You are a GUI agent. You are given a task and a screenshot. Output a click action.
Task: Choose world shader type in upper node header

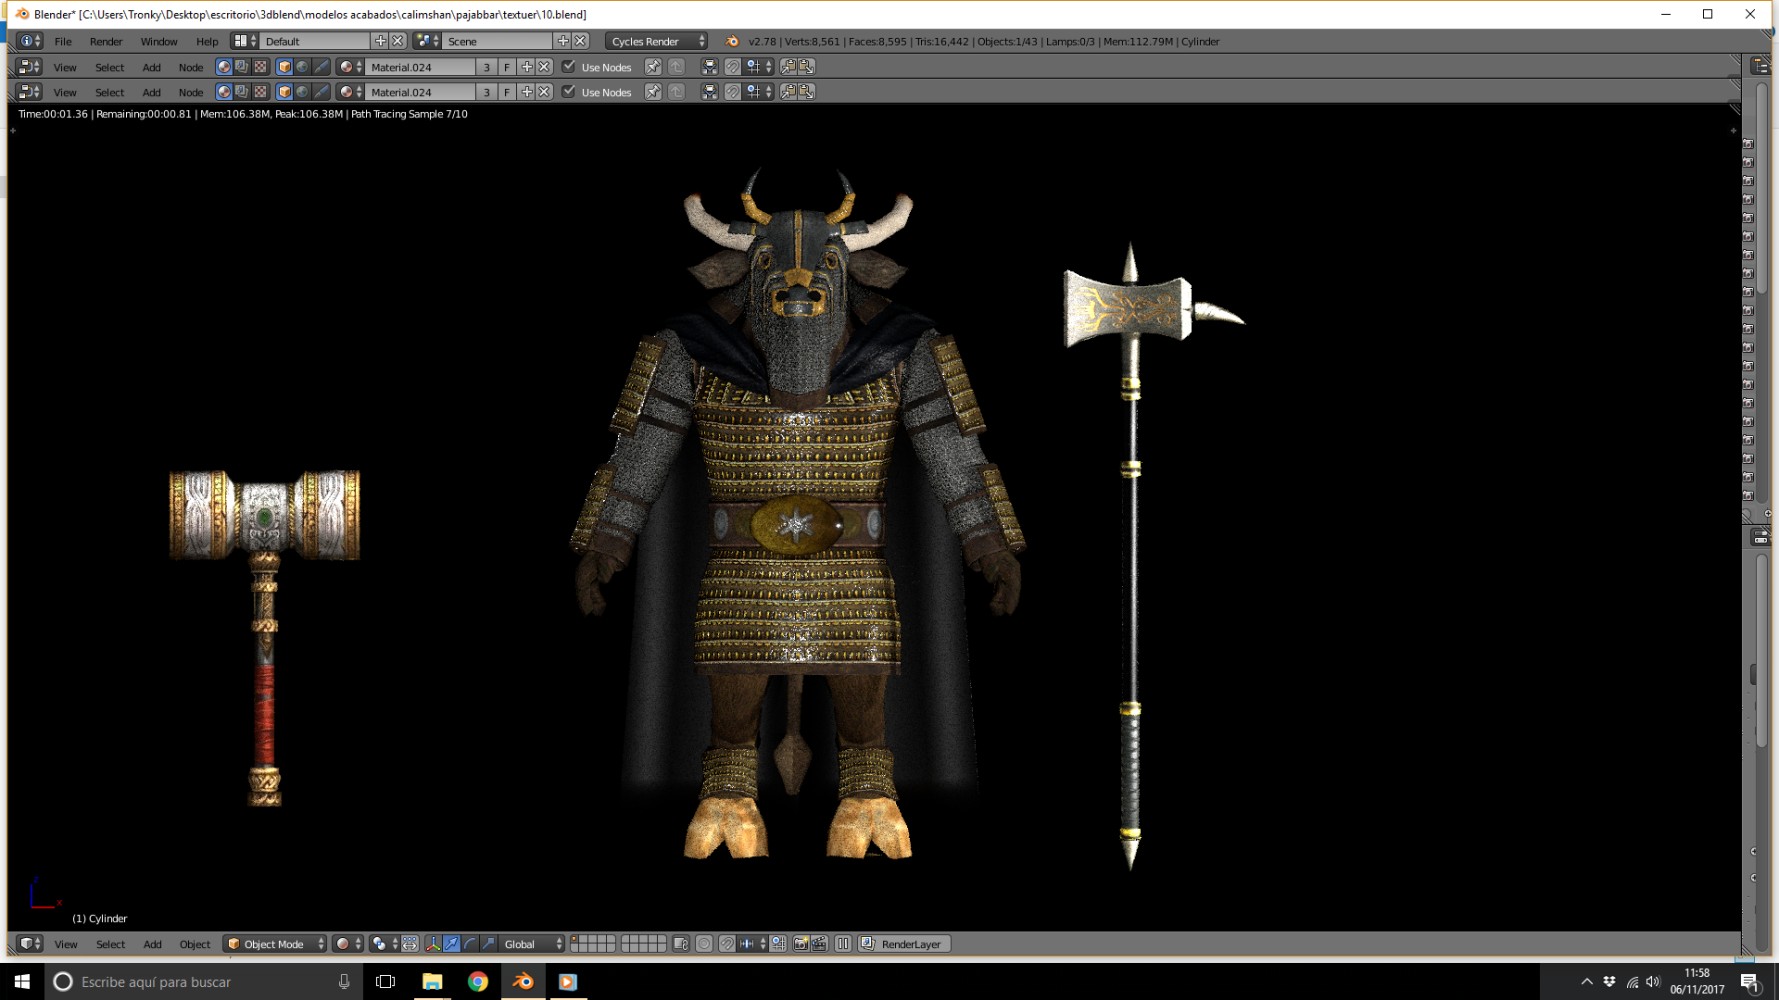pyautogui.click(x=302, y=67)
